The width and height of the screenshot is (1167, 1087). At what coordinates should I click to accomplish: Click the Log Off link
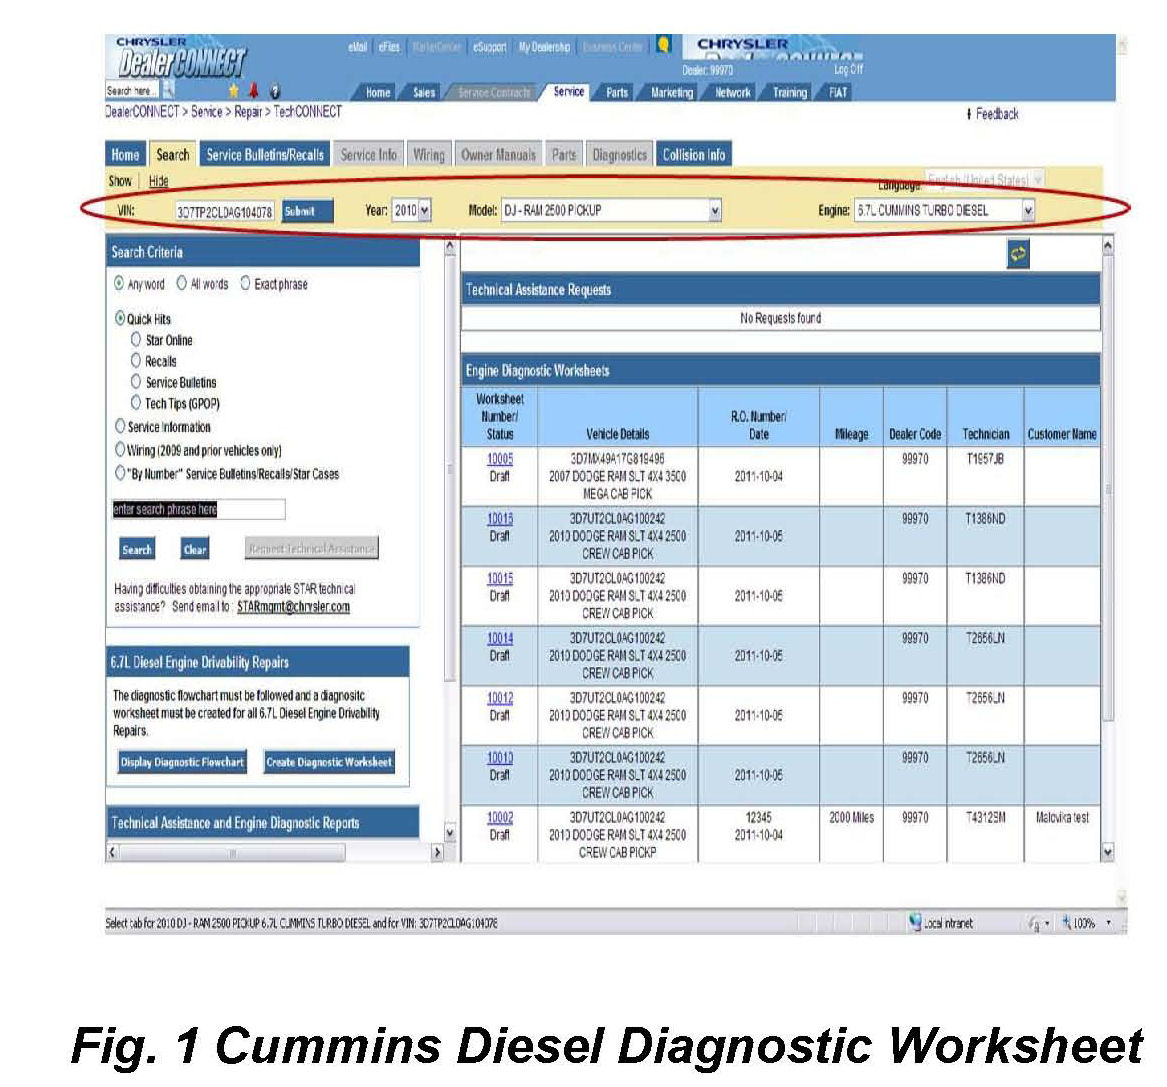point(848,69)
